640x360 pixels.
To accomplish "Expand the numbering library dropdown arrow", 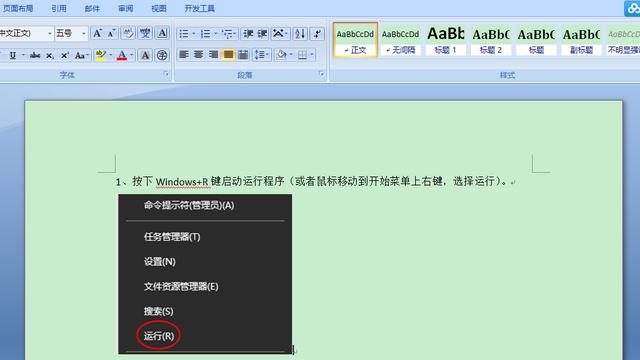I will click(215, 34).
